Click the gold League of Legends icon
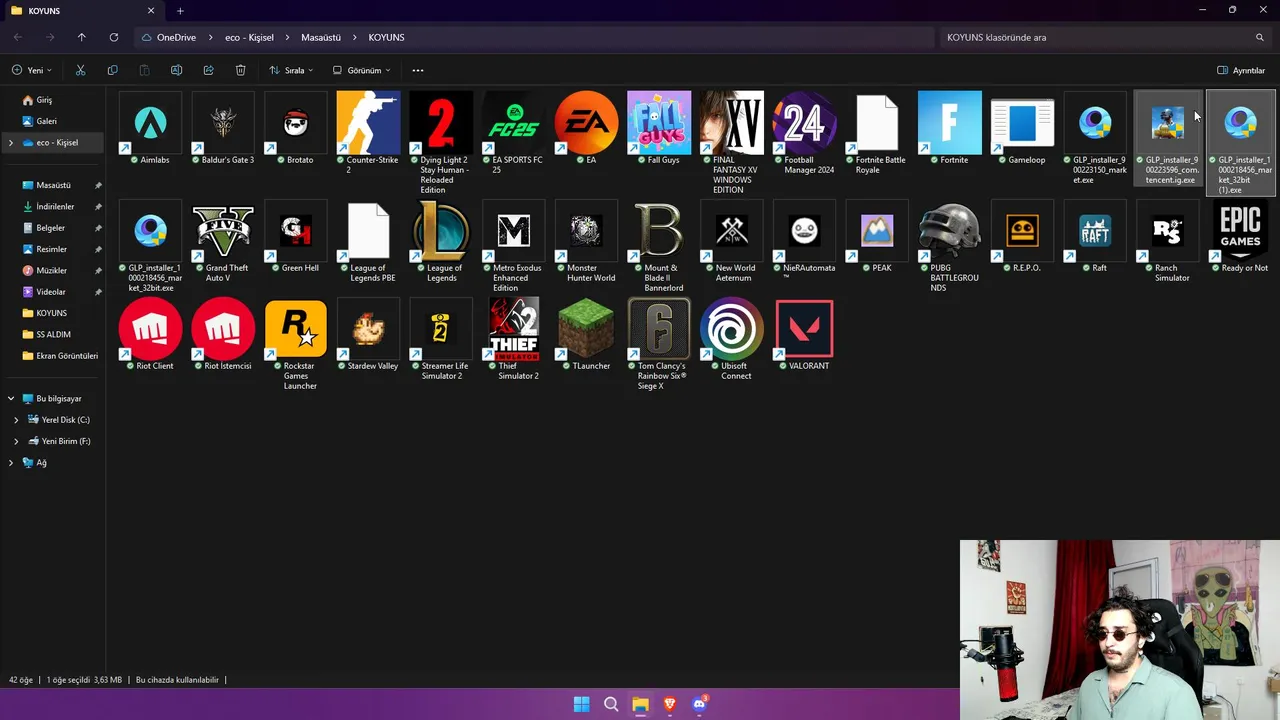This screenshot has width=1280, height=720. point(441,231)
